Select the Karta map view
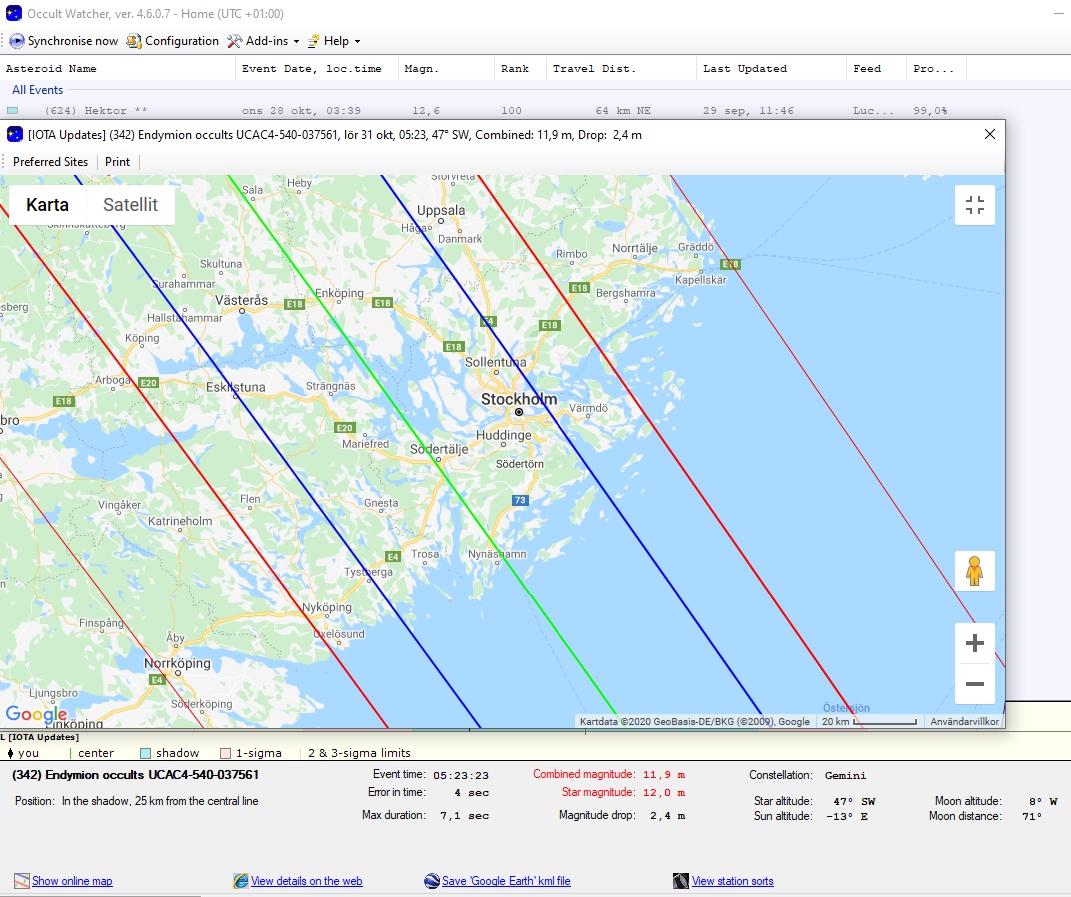1071x897 pixels. tap(47, 205)
